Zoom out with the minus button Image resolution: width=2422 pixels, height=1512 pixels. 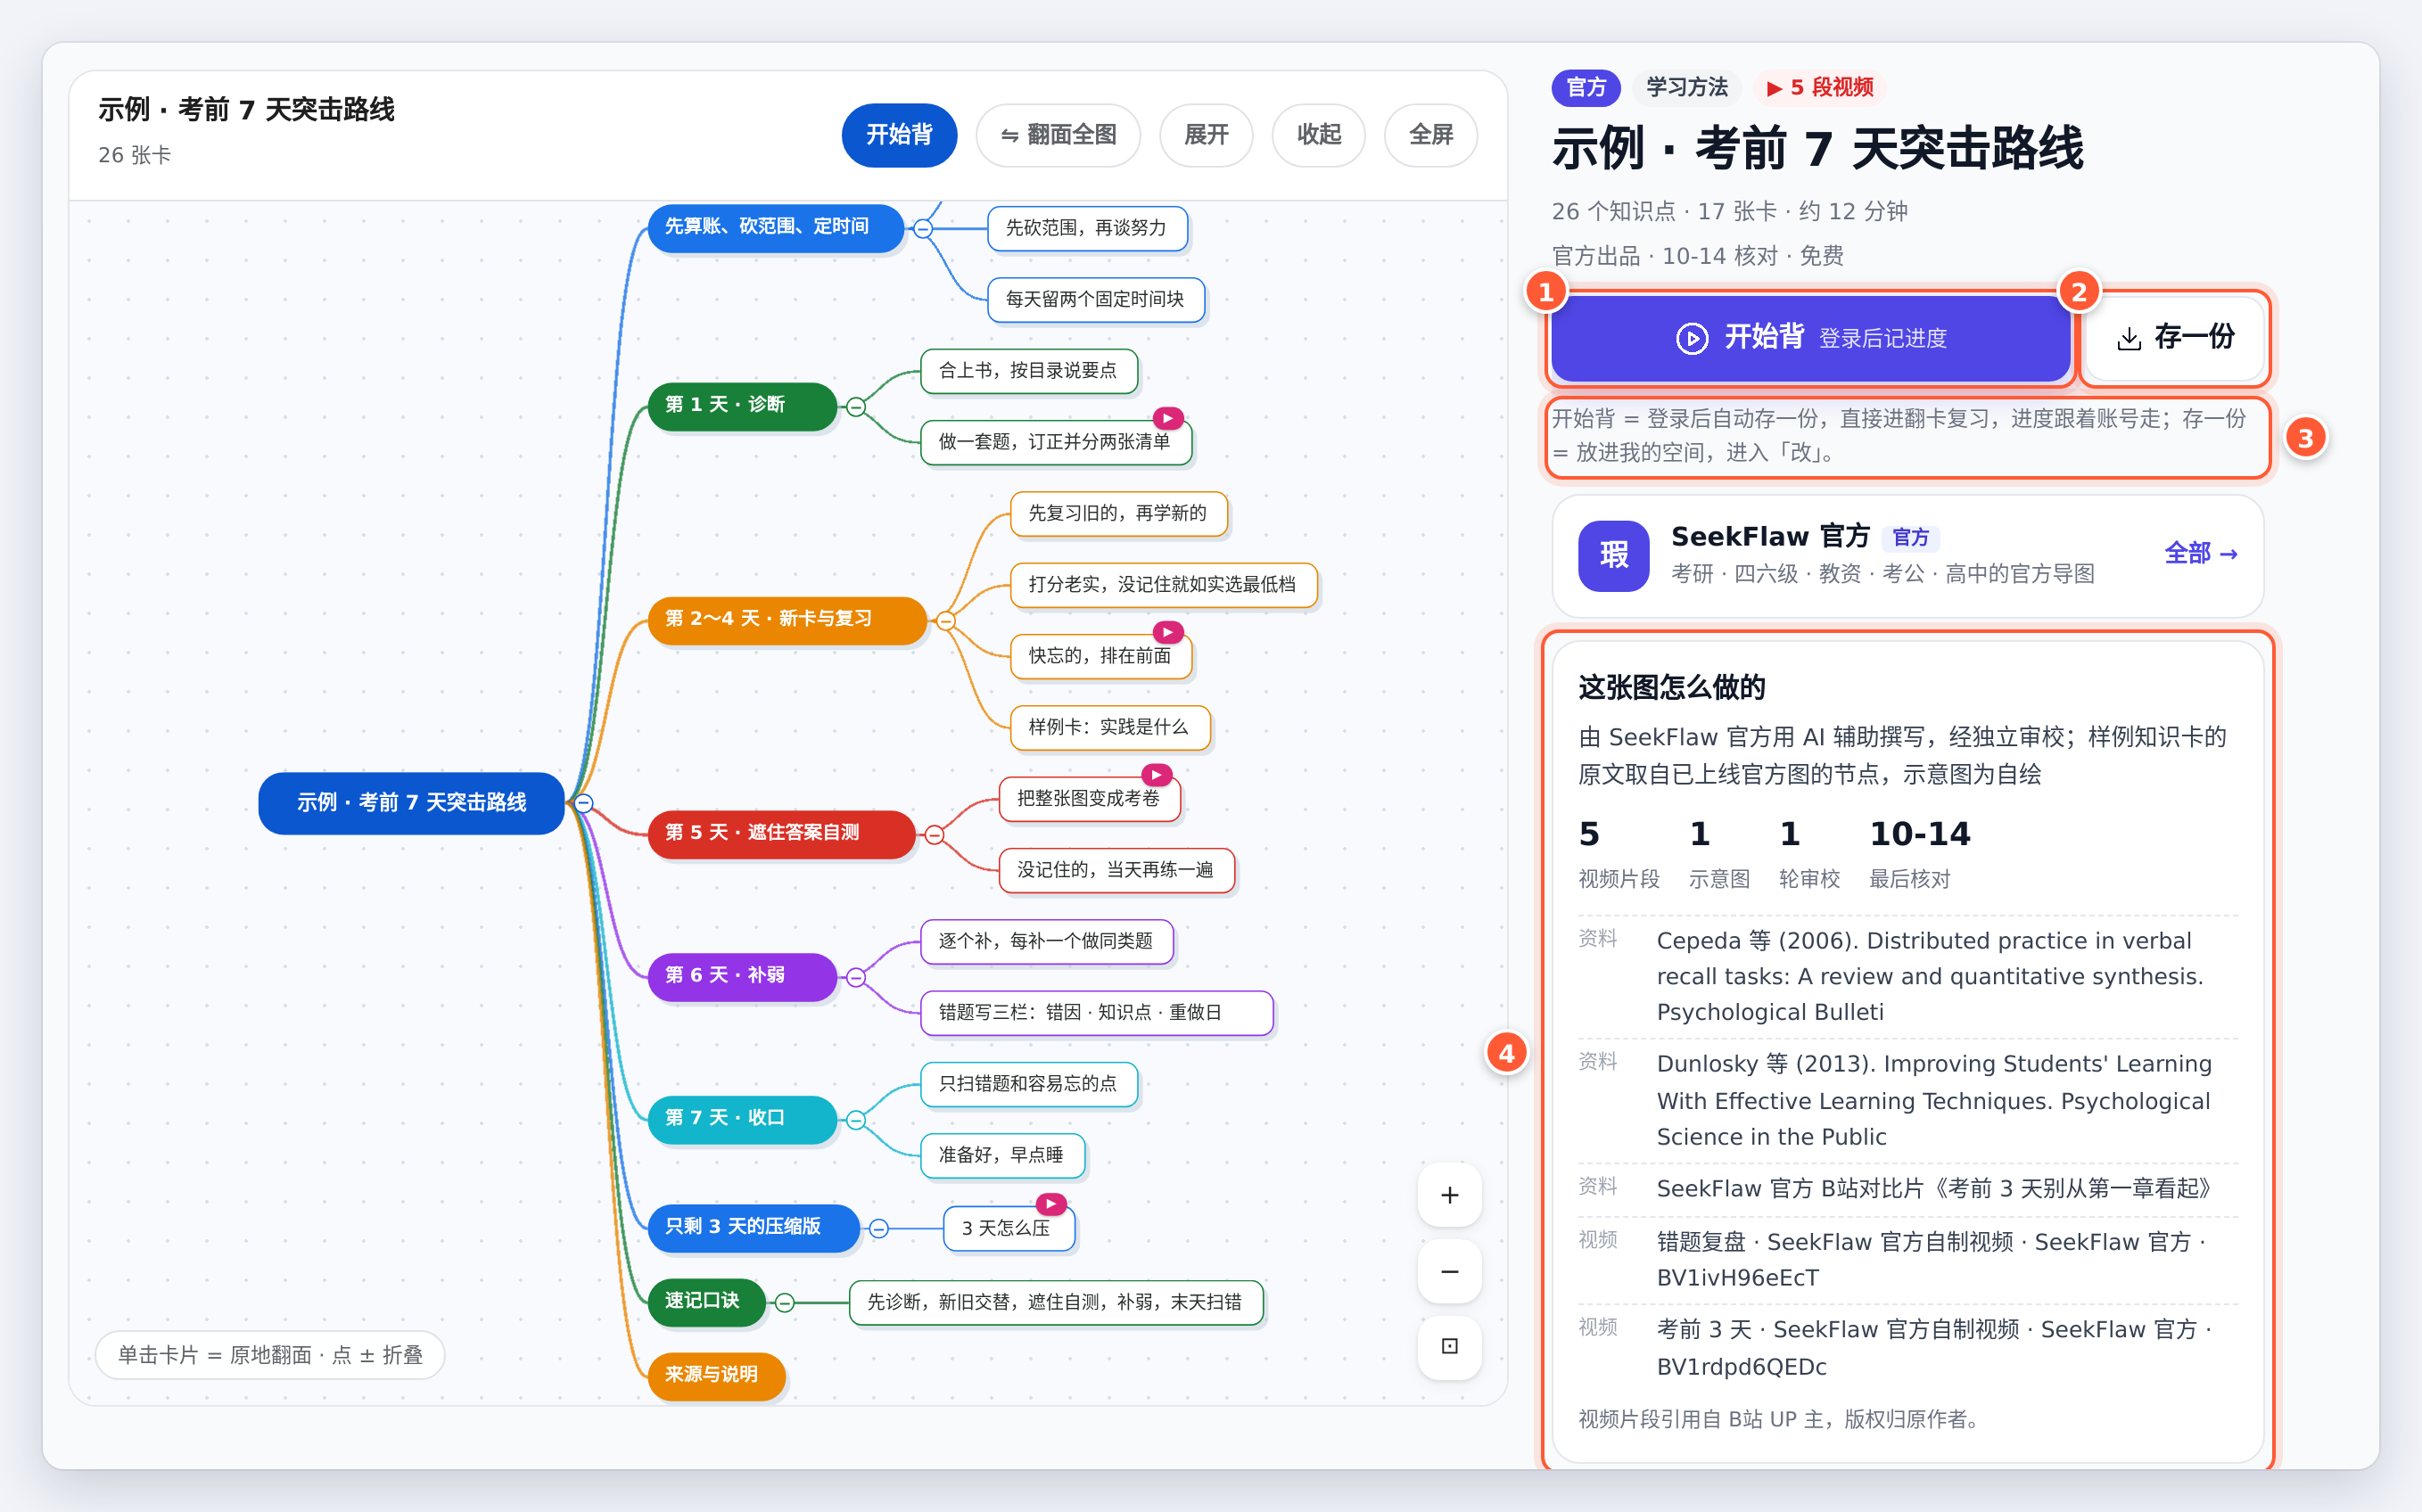click(1449, 1271)
